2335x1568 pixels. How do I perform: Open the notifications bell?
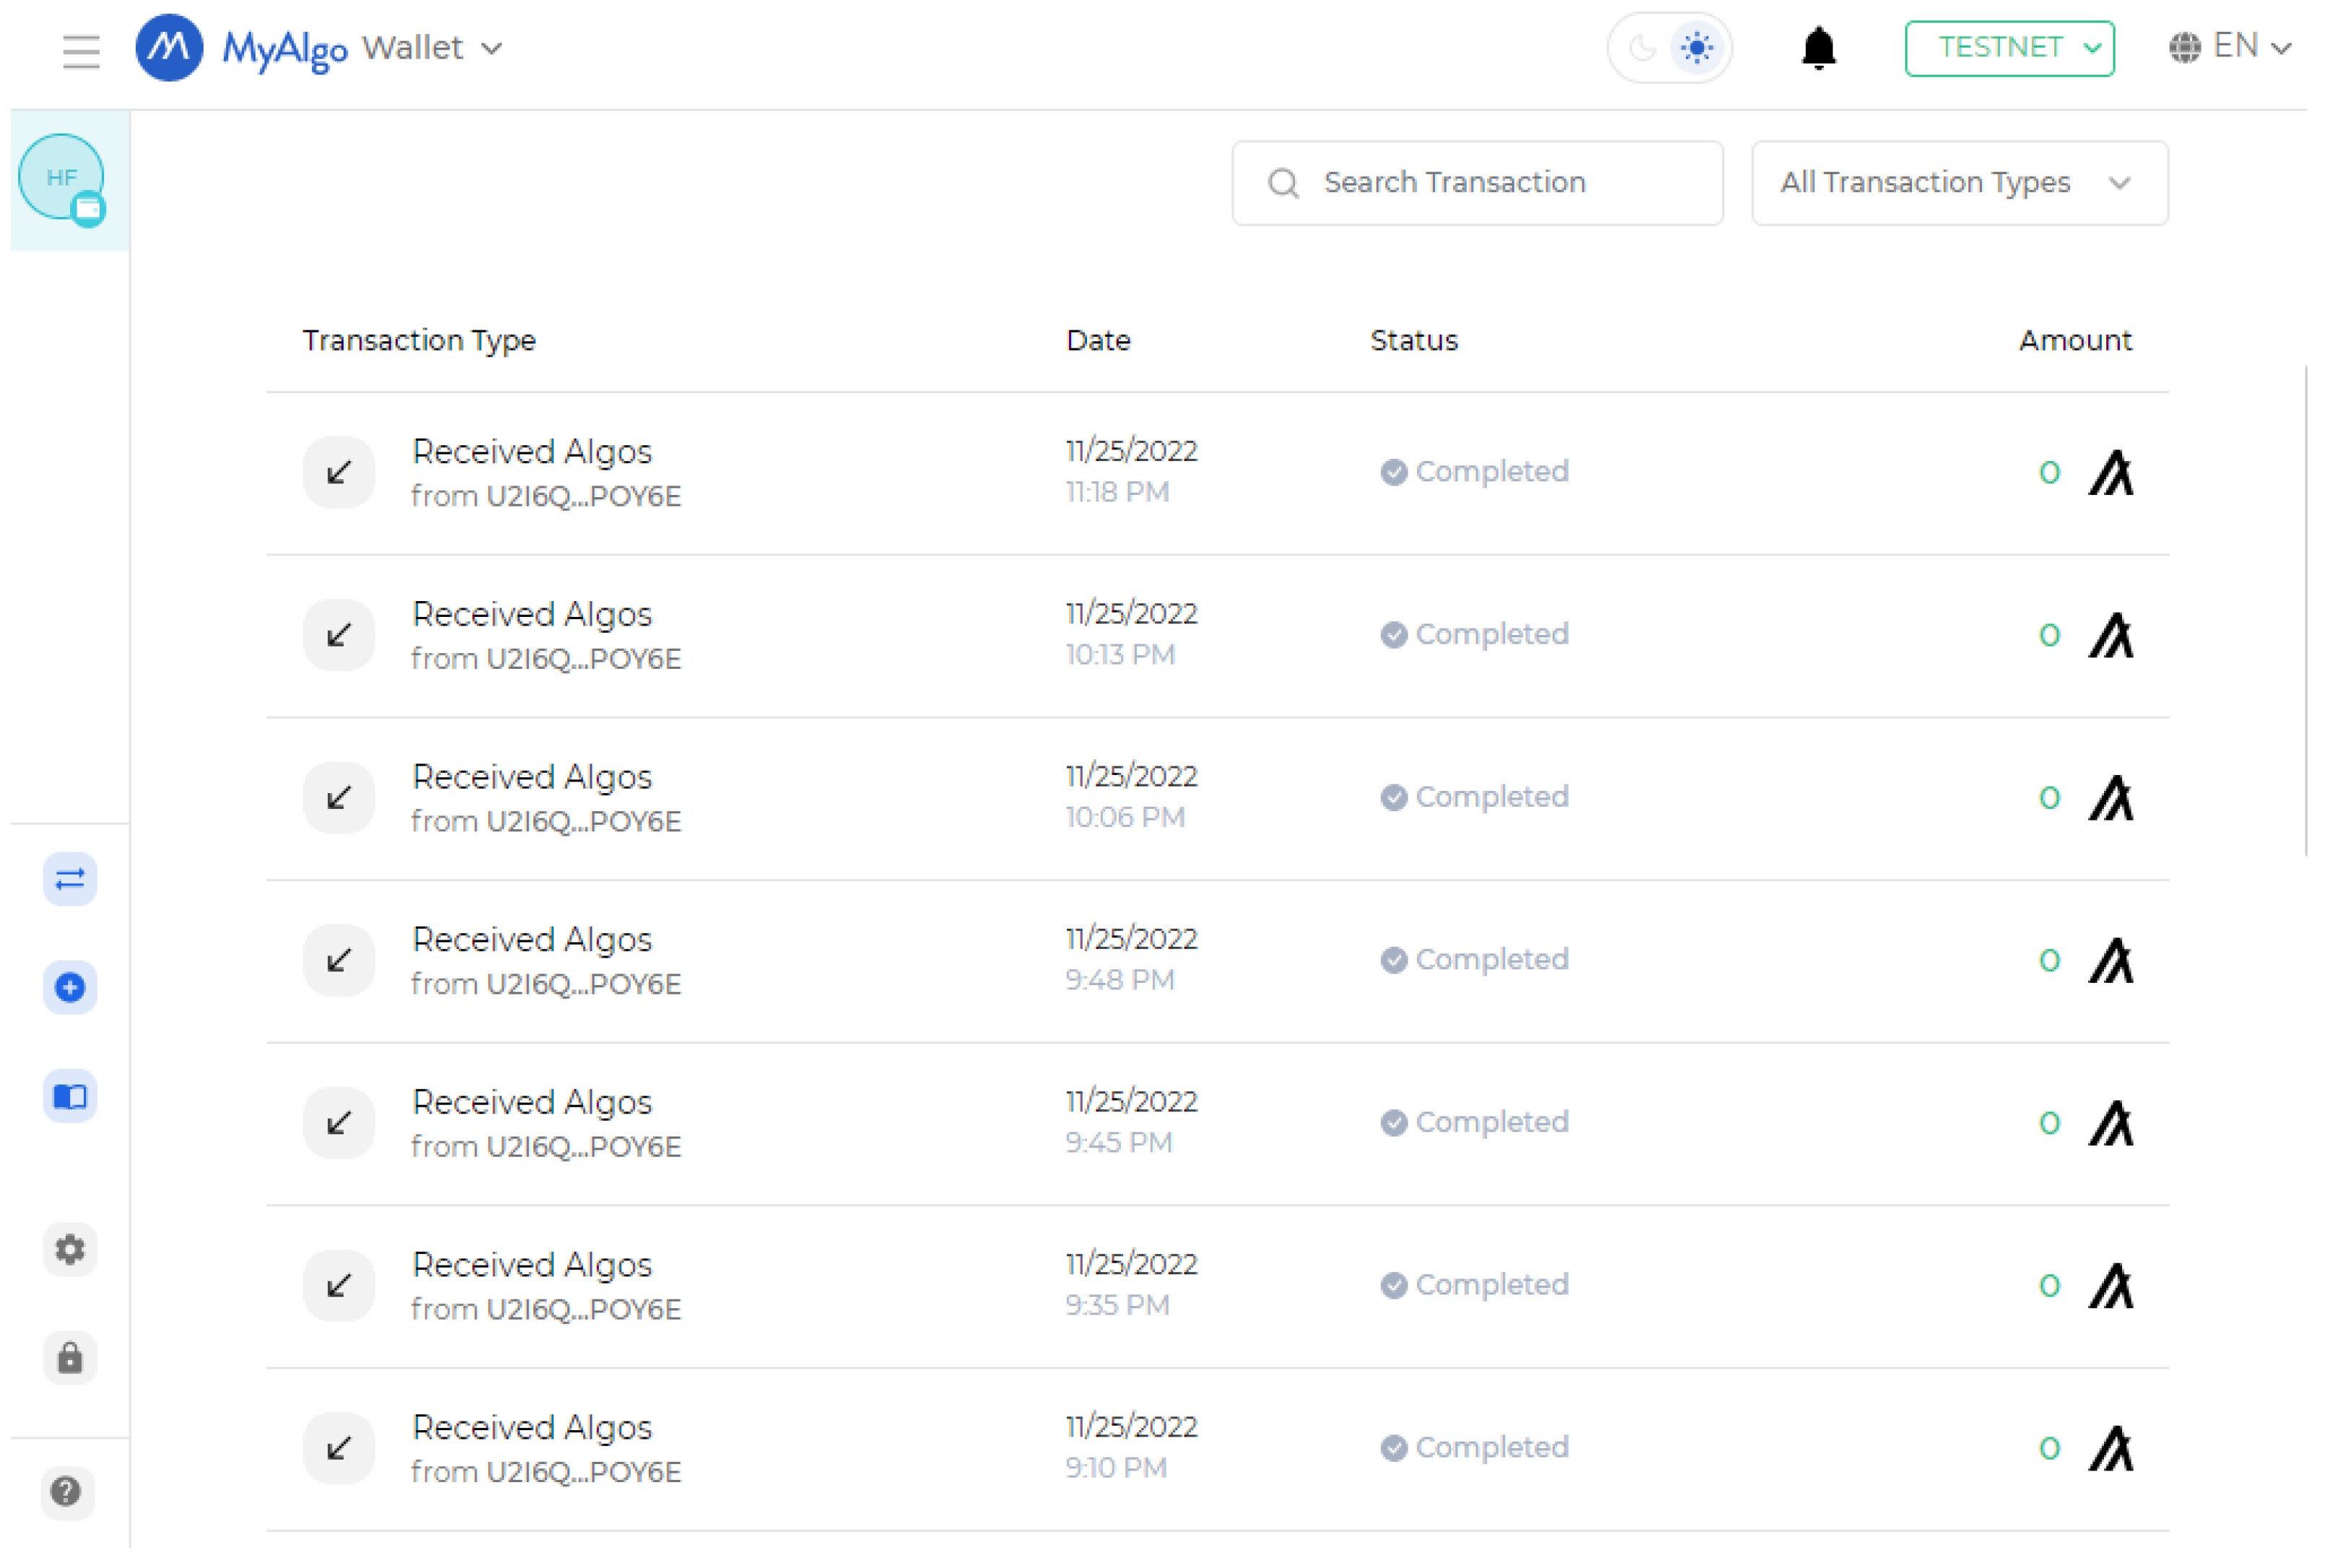point(1818,48)
